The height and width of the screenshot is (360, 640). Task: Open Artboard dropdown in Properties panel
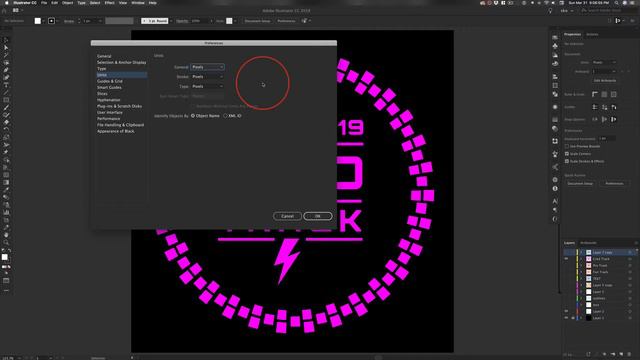[x=604, y=71]
